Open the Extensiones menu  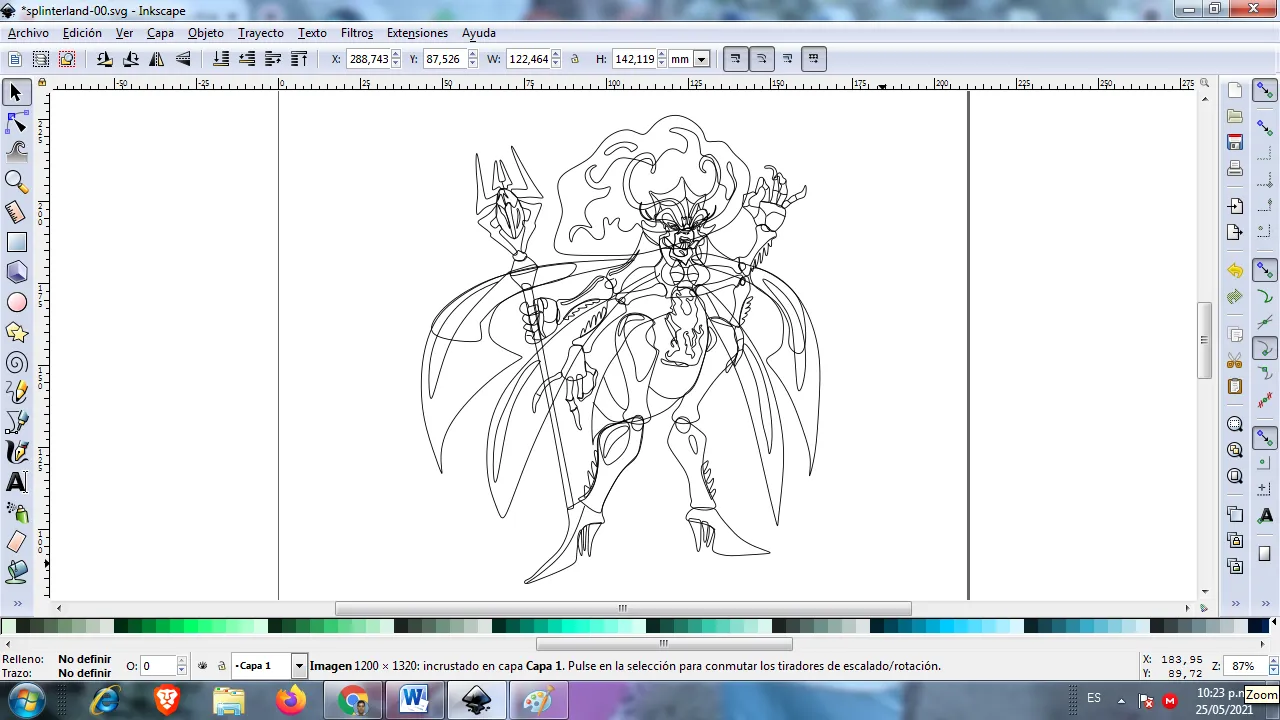[417, 33]
